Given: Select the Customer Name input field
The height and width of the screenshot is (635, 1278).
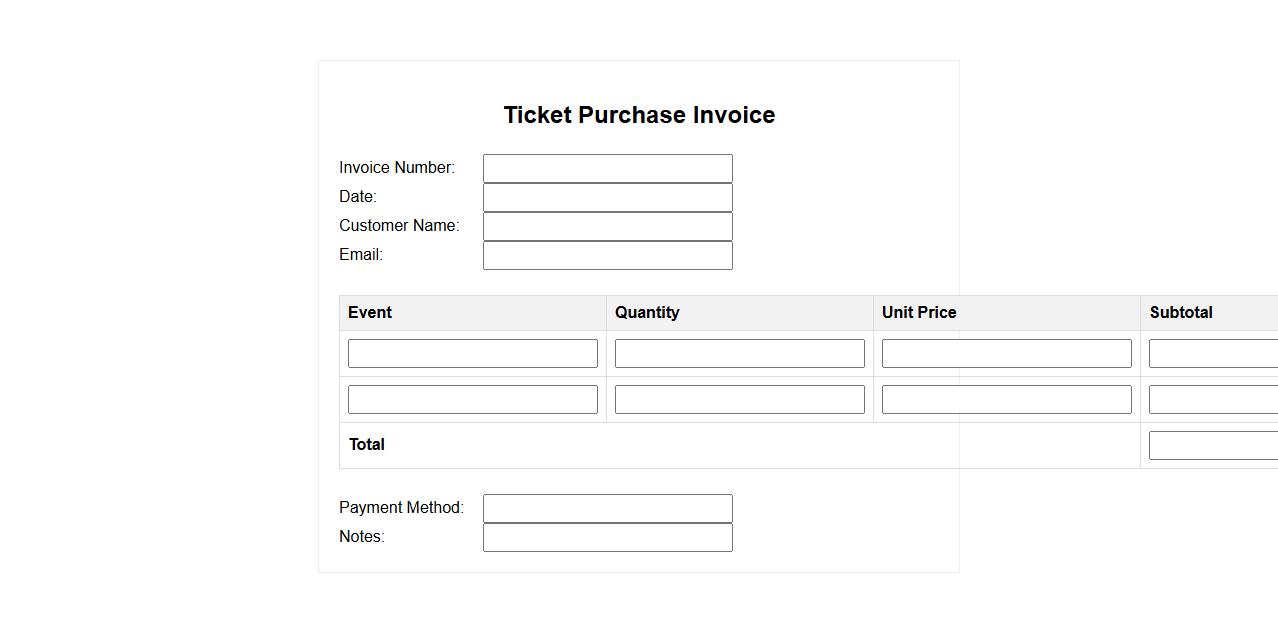Looking at the screenshot, I should click(x=607, y=226).
